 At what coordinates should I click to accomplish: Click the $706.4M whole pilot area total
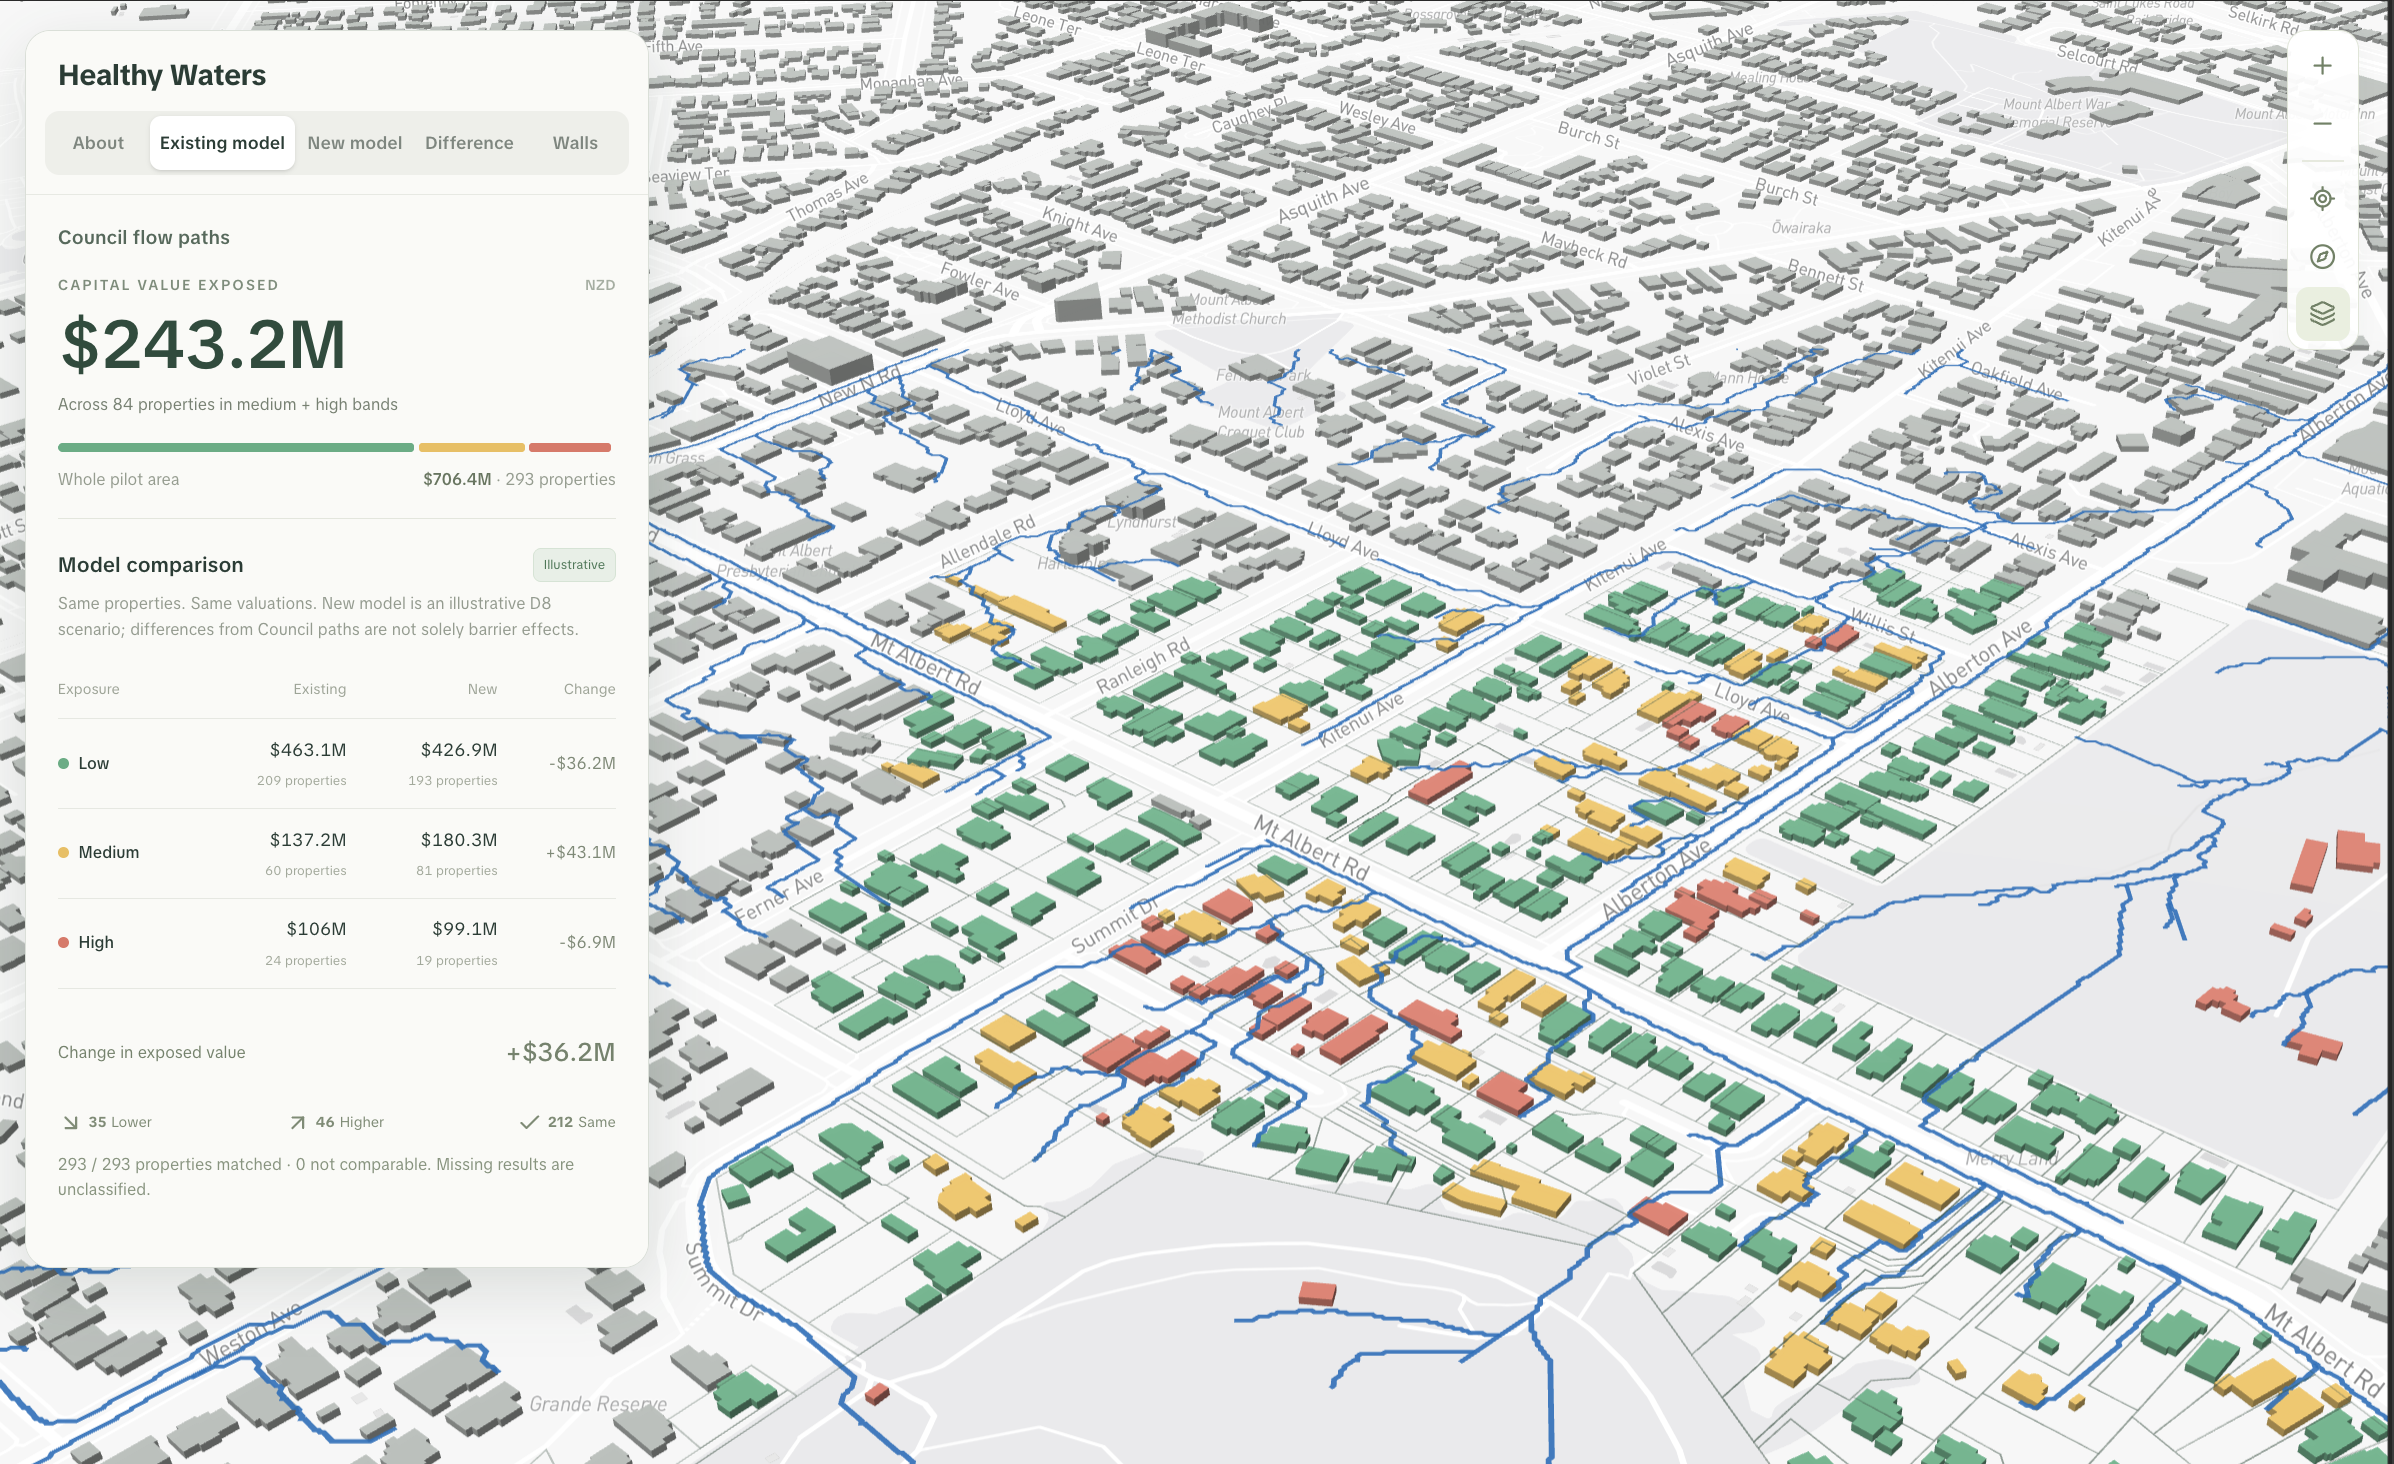coord(457,479)
